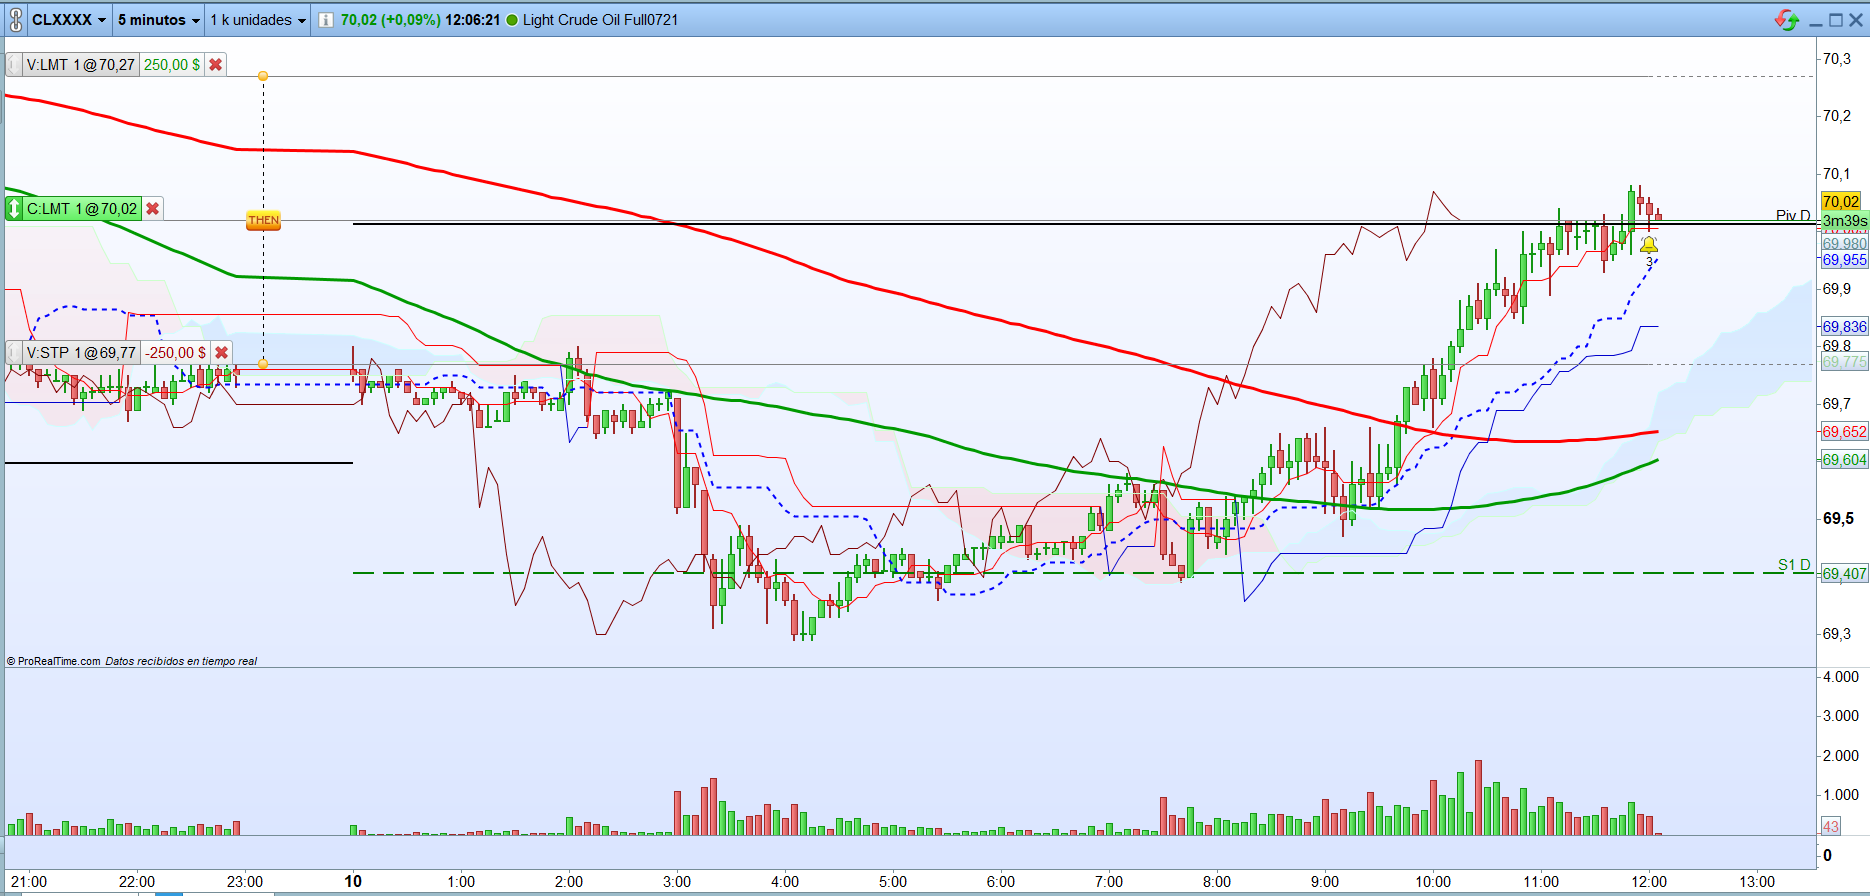Cancel the C:LMT 1@70,02 order
Viewport: 1870px width, 896px height.
[x=153, y=209]
